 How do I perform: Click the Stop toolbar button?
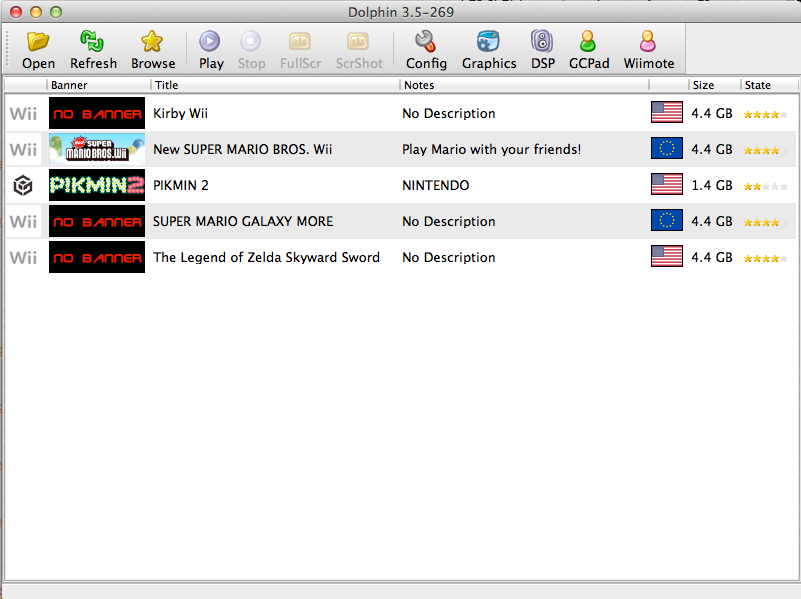pos(251,50)
